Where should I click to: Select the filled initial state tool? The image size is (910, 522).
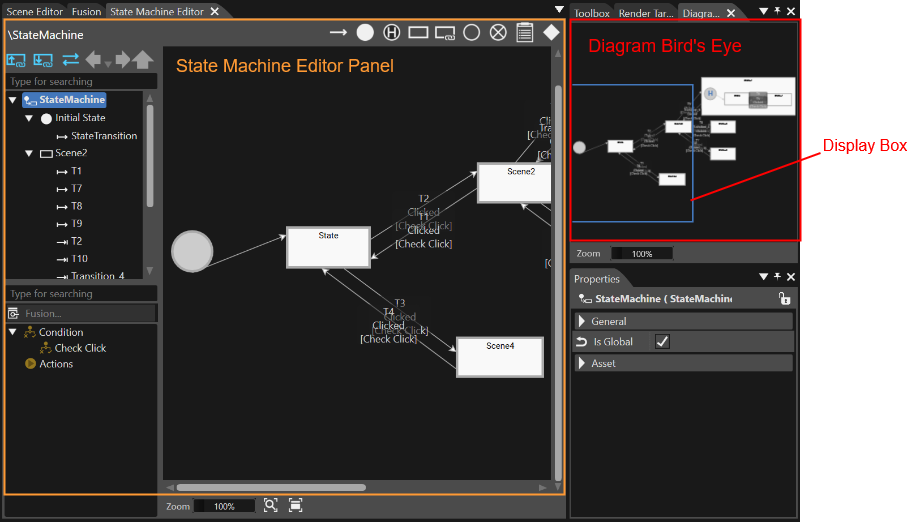point(365,33)
